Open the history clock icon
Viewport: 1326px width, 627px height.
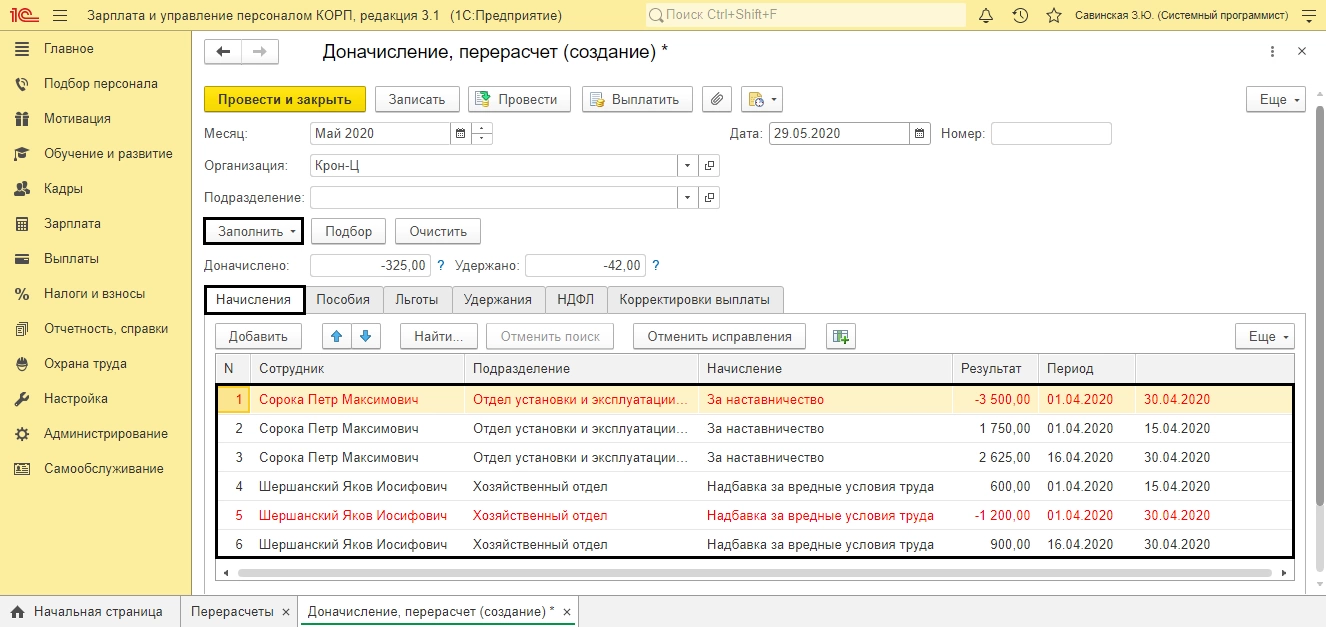coord(1019,15)
